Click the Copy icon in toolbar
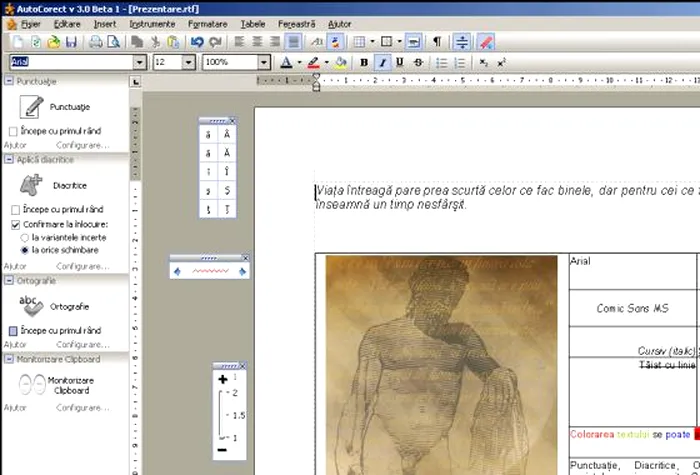 (137, 42)
